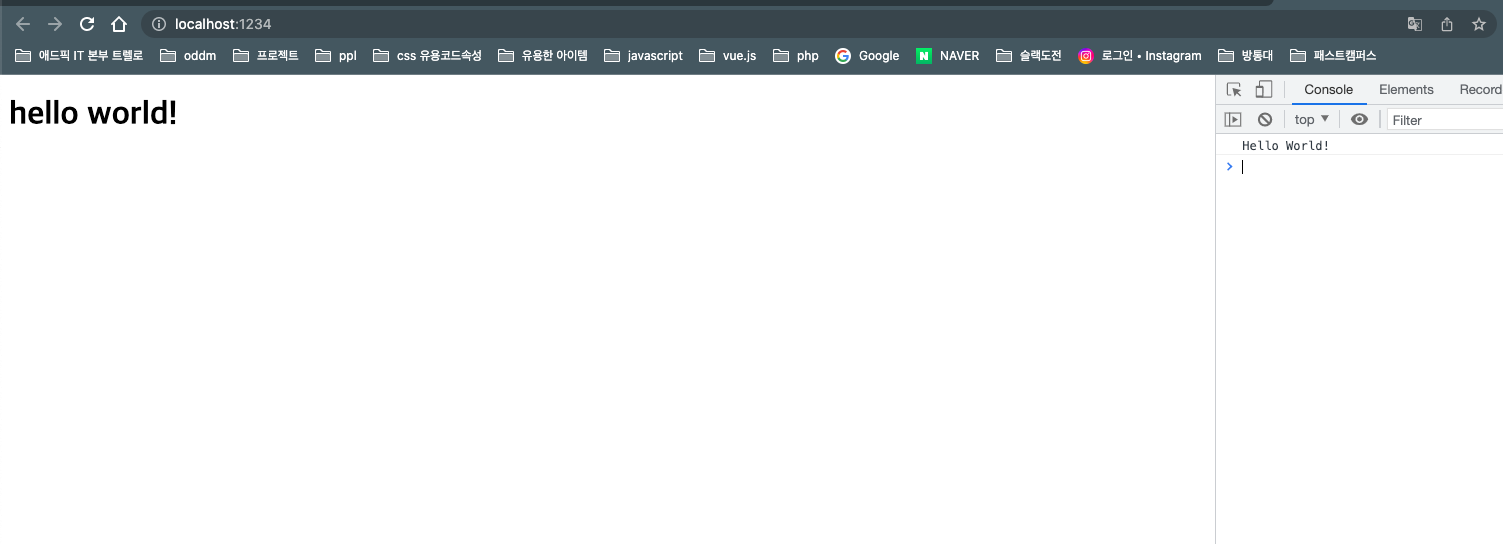This screenshot has width=1503, height=544.
Task: Create a live expression with eye icon
Action: tap(1359, 120)
